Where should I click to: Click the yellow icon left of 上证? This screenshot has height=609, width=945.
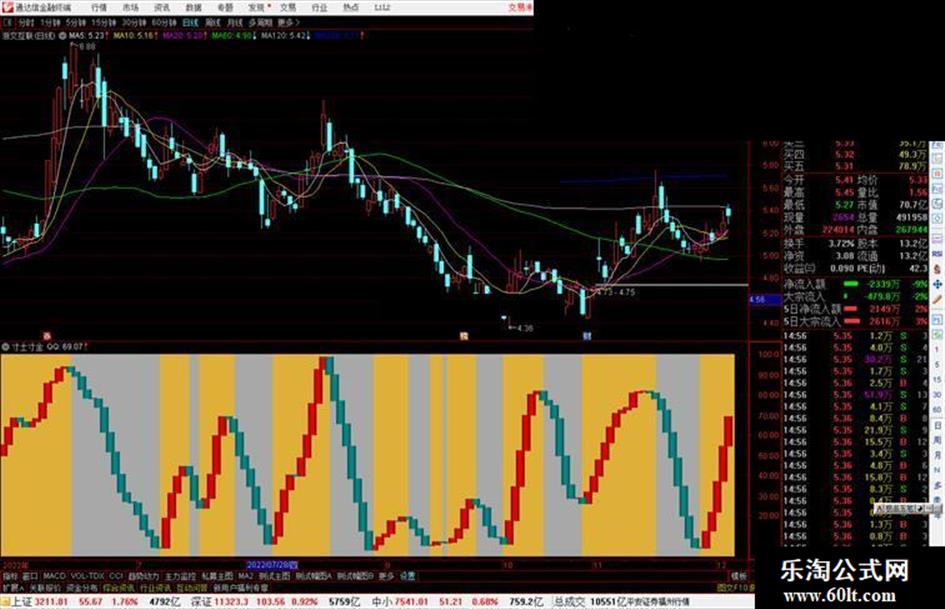pyautogui.click(x=5, y=602)
